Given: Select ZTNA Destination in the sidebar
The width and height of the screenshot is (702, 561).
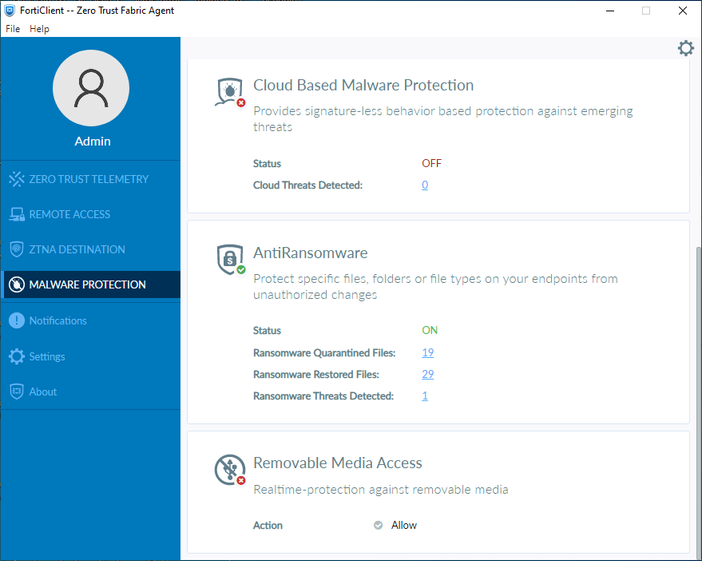Looking at the screenshot, I should pos(77,249).
